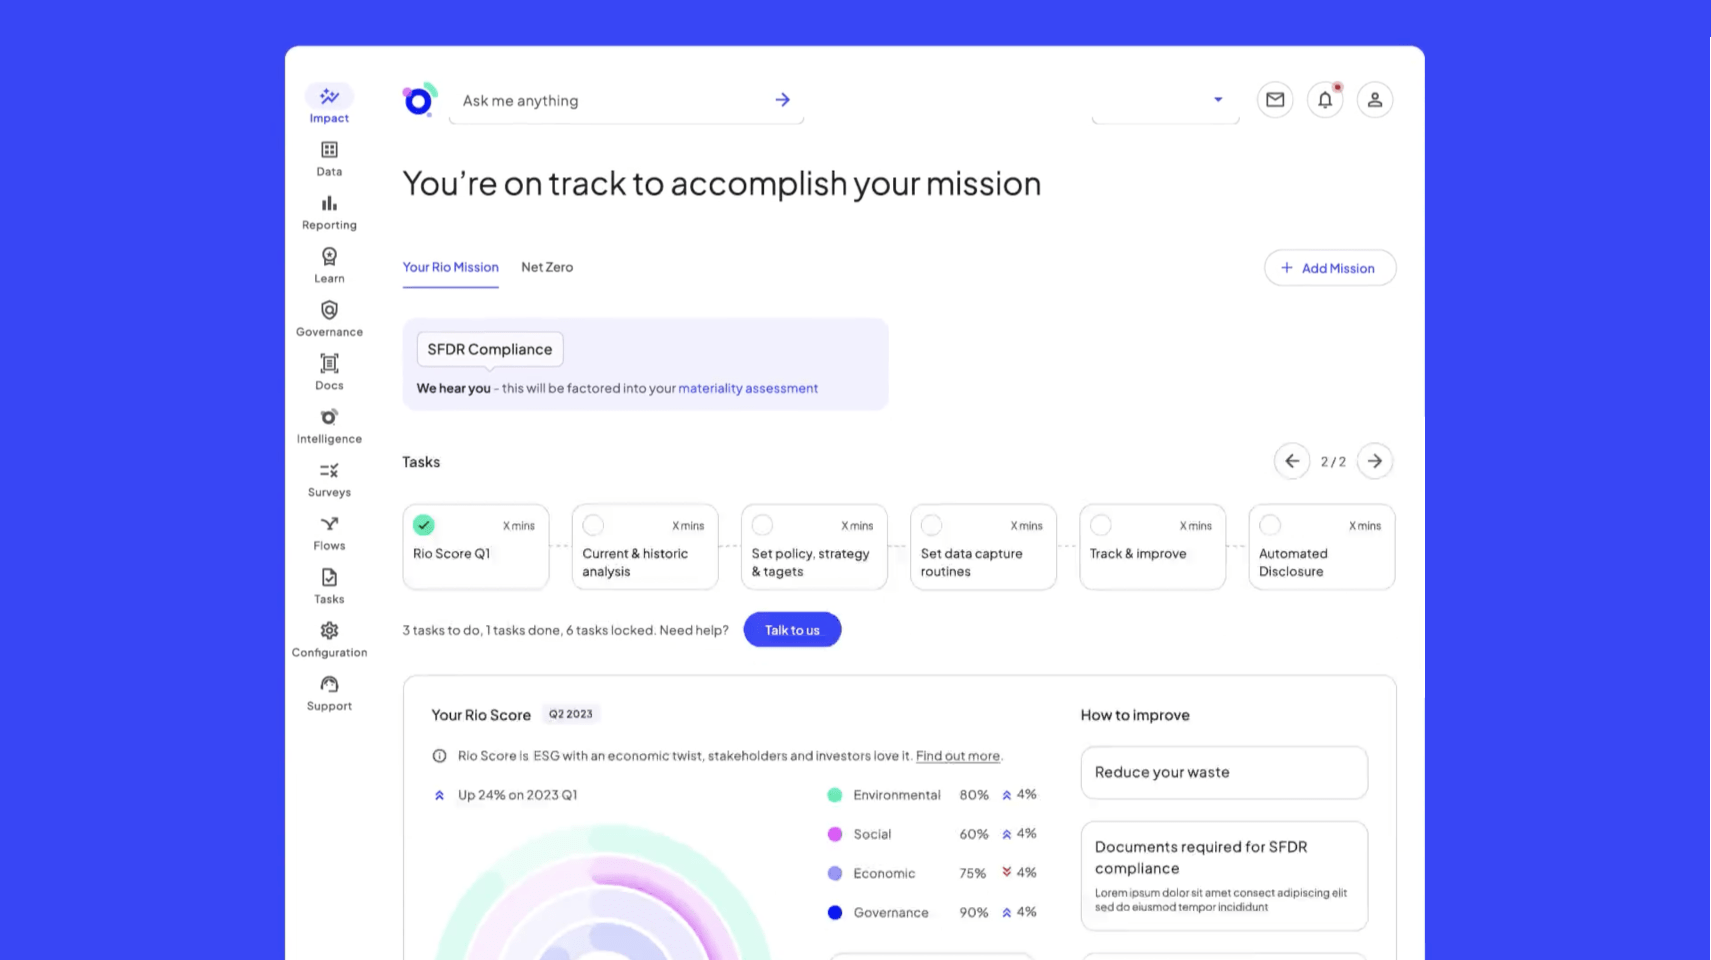Open Find out more link

(x=958, y=756)
